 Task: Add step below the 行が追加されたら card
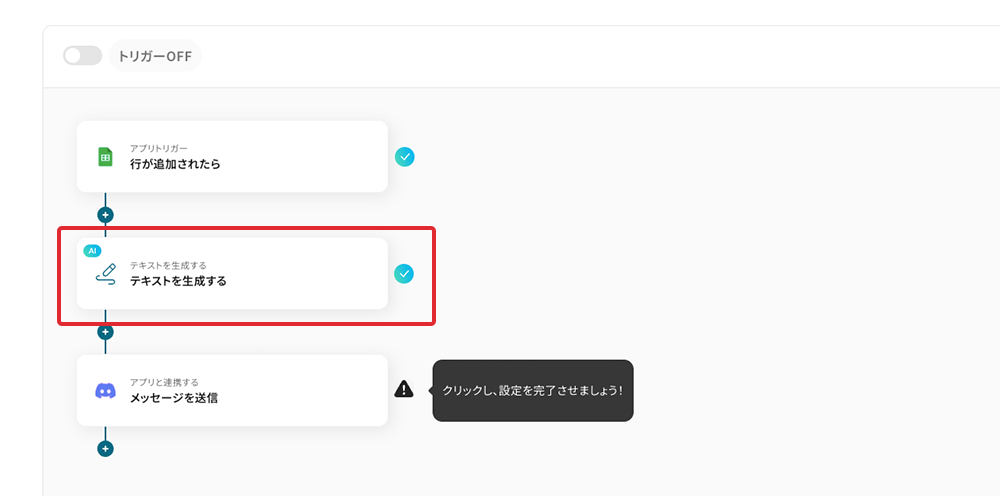pyautogui.click(x=105, y=215)
